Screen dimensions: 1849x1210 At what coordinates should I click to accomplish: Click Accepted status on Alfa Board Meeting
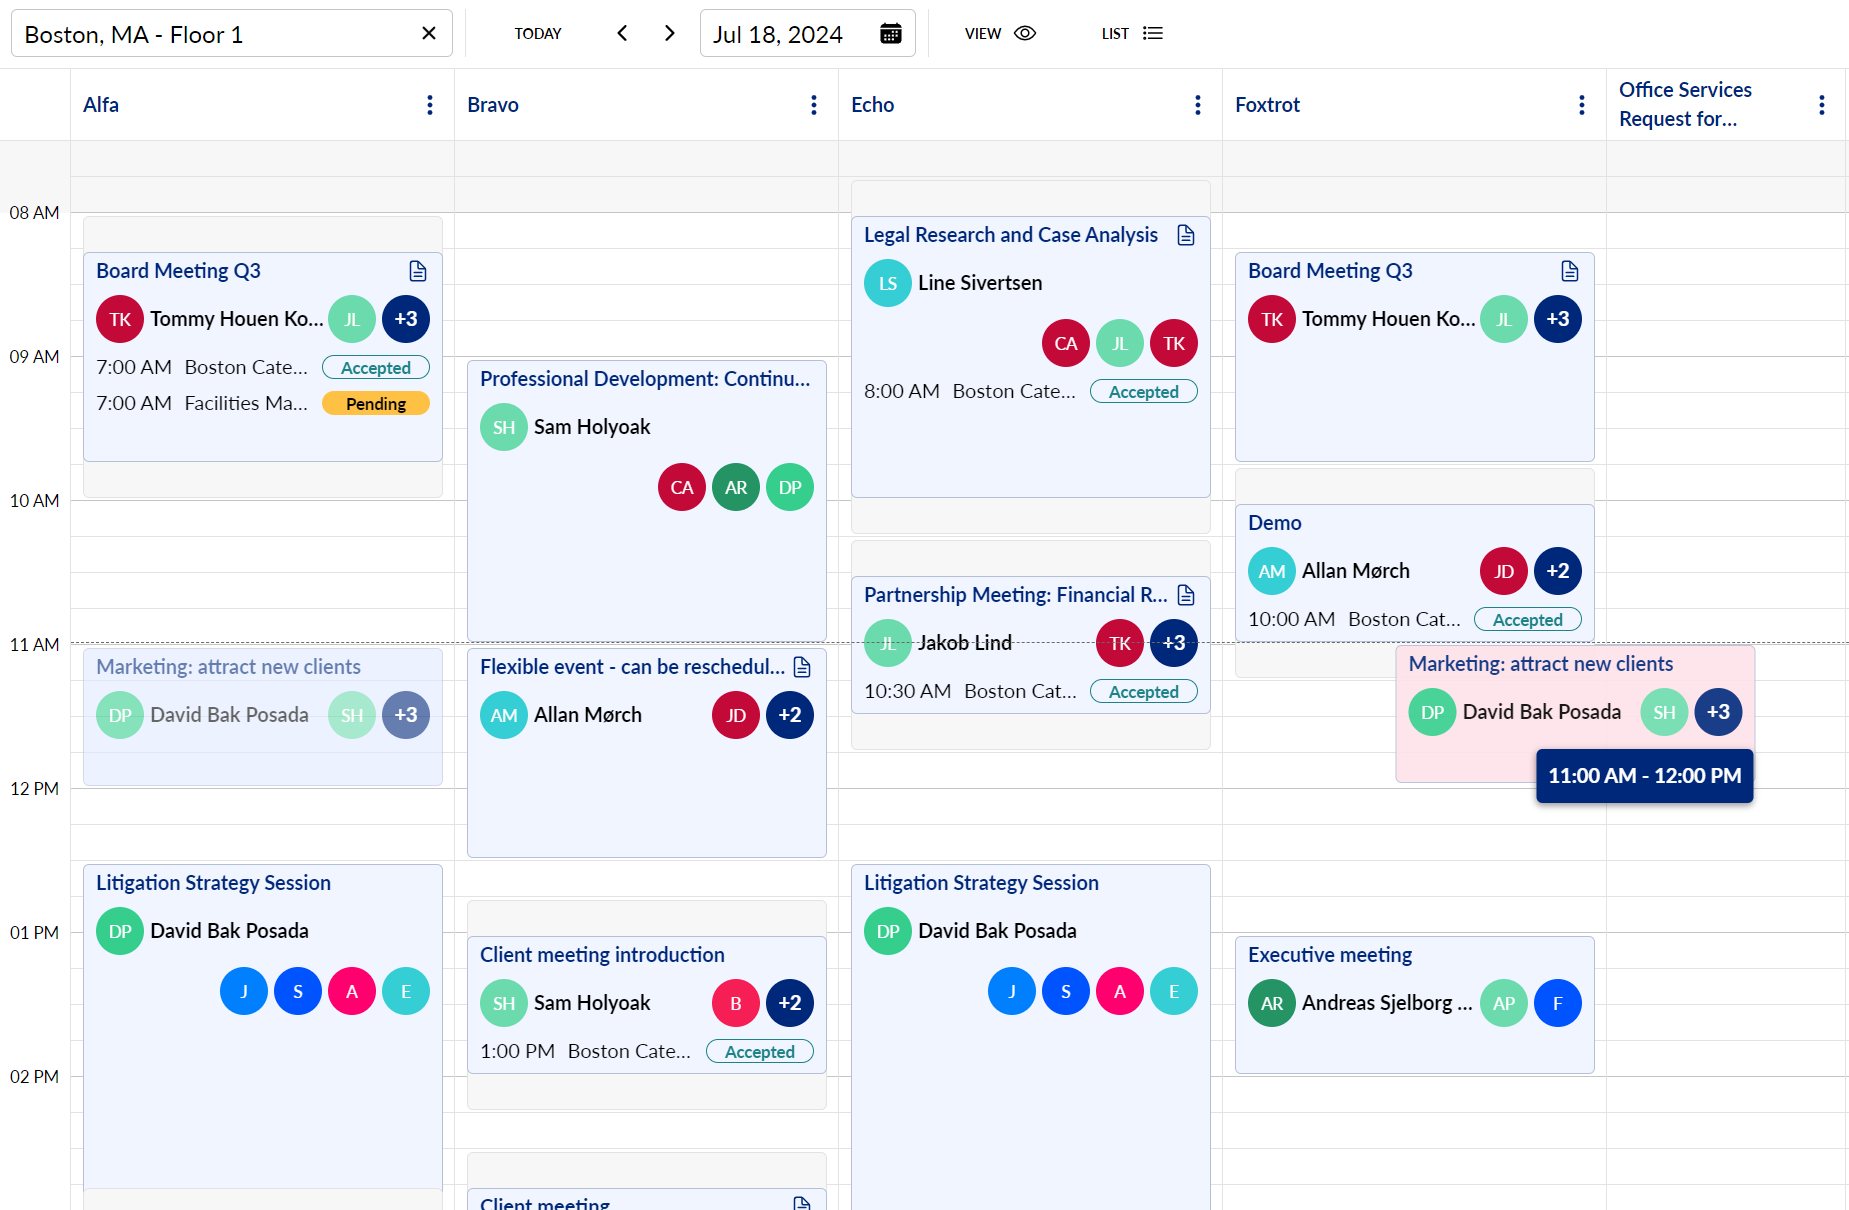click(376, 367)
